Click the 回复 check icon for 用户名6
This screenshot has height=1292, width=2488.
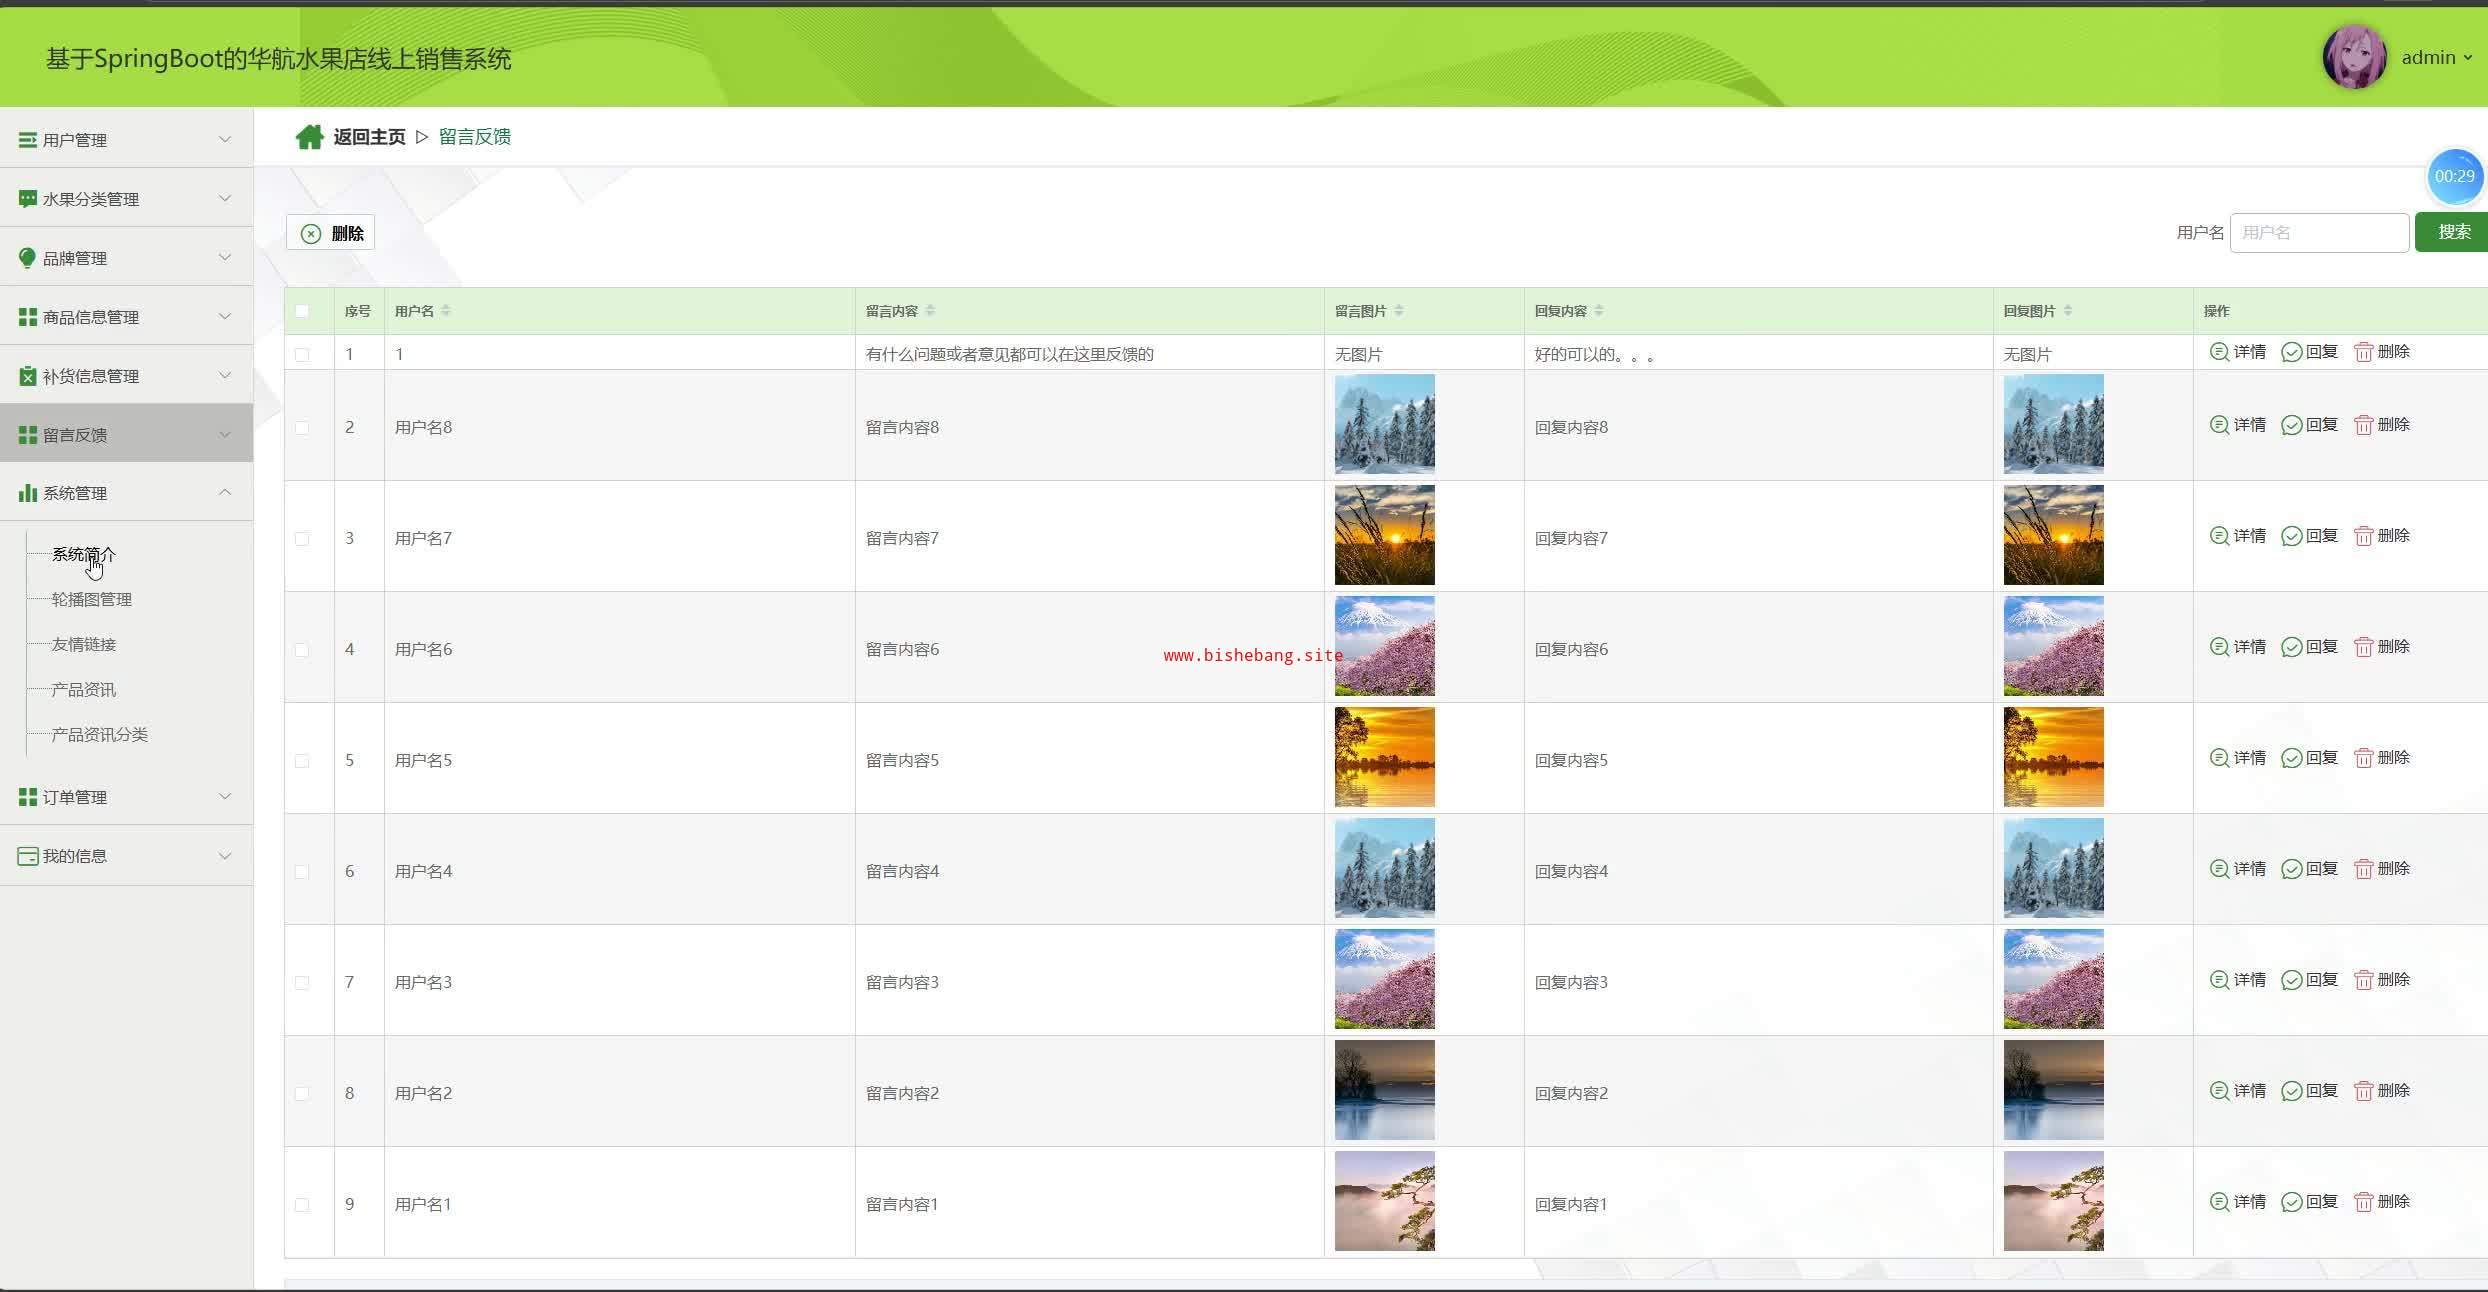[2291, 647]
